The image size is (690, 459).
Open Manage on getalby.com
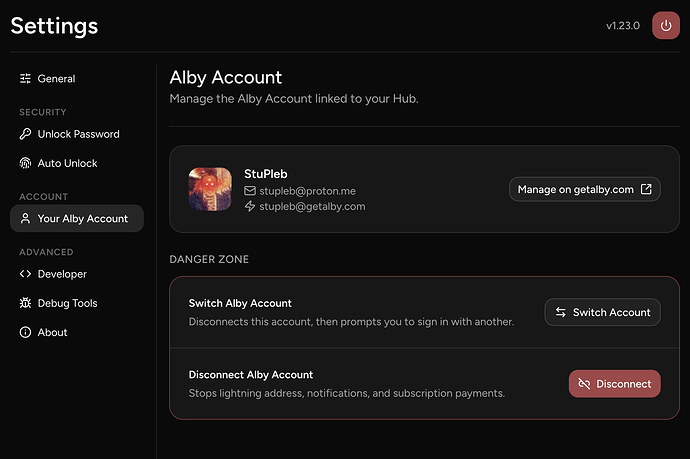pyautogui.click(x=585, y=189)
